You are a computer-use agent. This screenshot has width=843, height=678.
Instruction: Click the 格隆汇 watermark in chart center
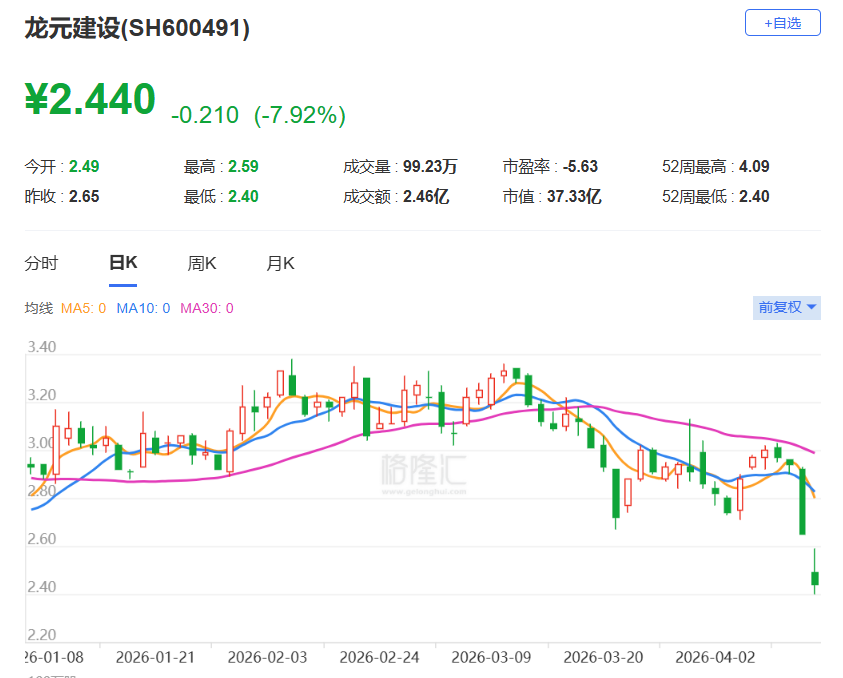422,470
